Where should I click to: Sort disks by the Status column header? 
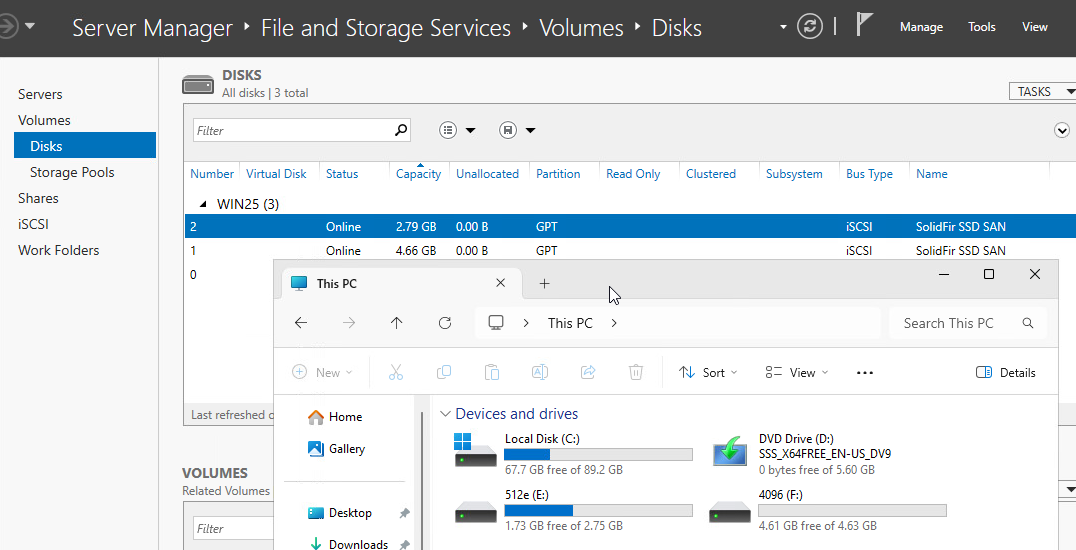tap(342, 174)
